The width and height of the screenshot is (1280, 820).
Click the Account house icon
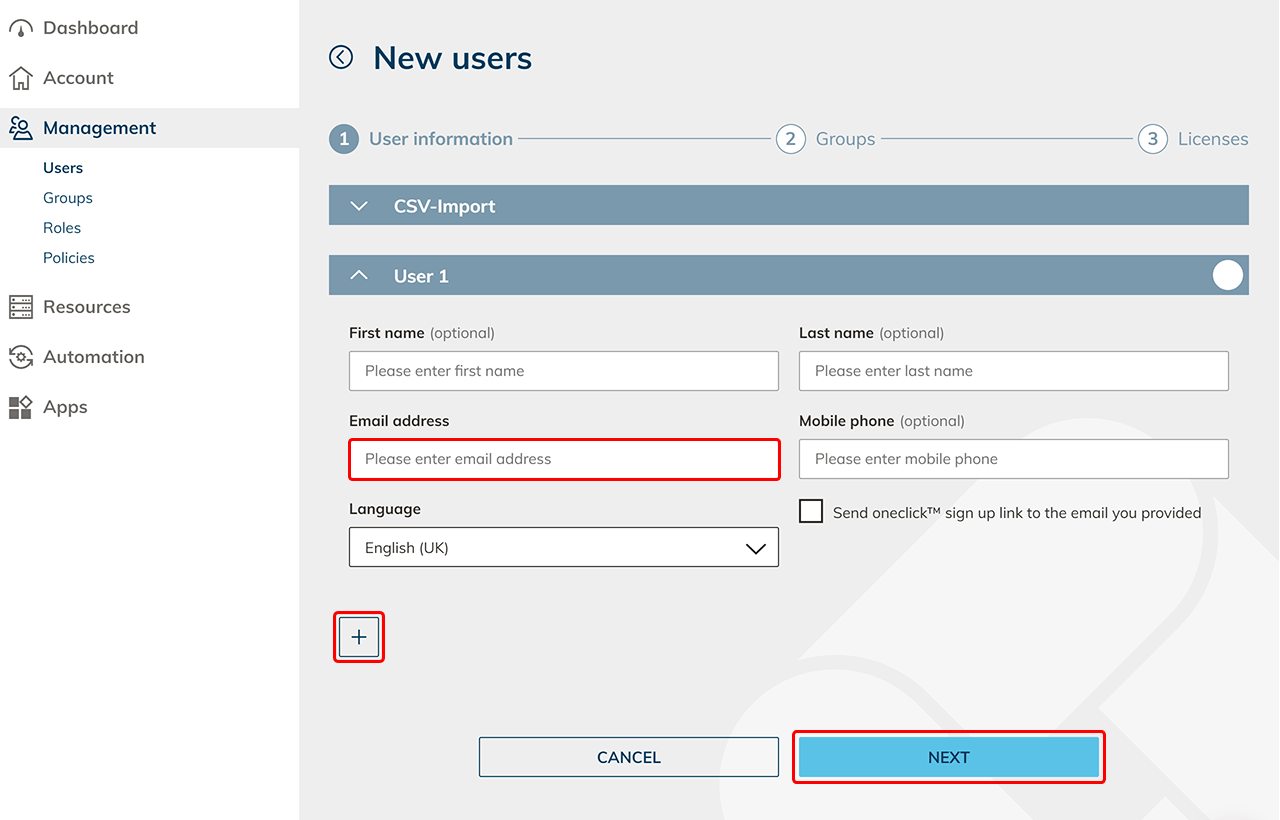pyautogui.click(x=20, y=78)
